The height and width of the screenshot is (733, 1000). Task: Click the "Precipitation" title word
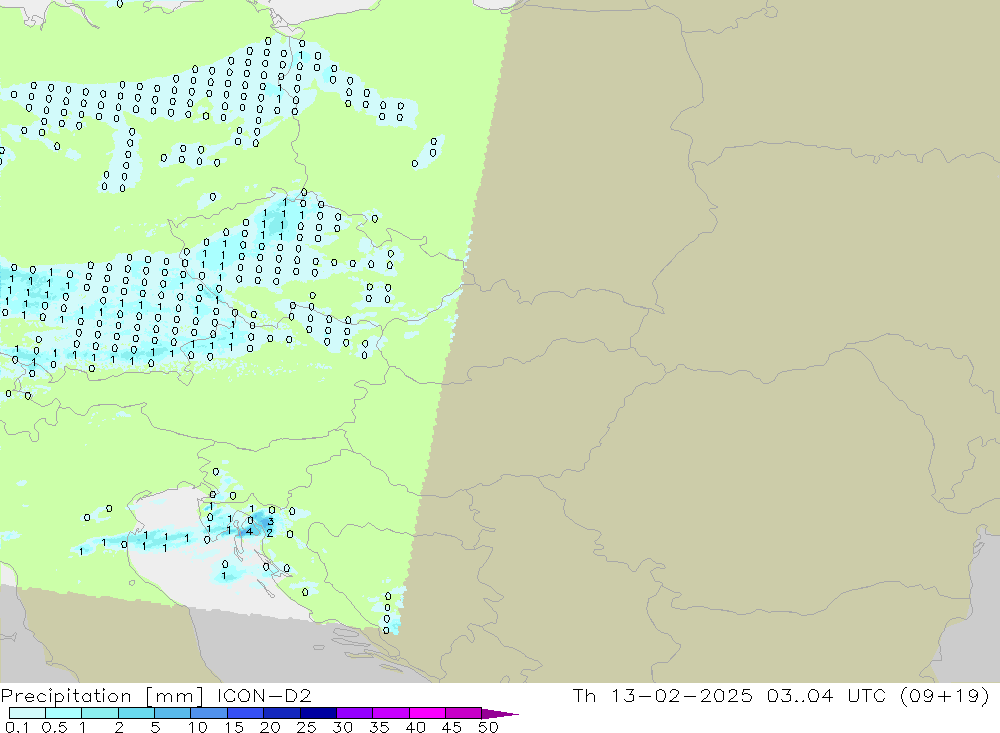66,696
